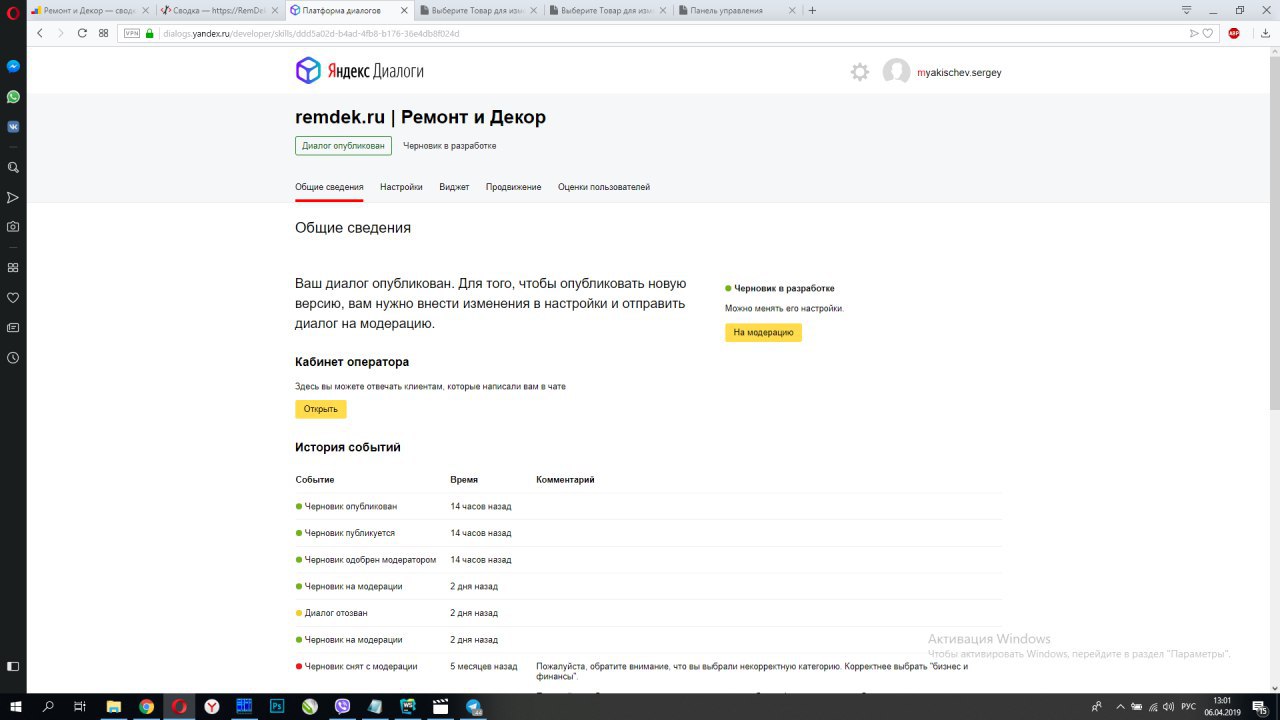Show hidden system tray icons
Screen dimensions: 1280x720
click(1121, 707)
